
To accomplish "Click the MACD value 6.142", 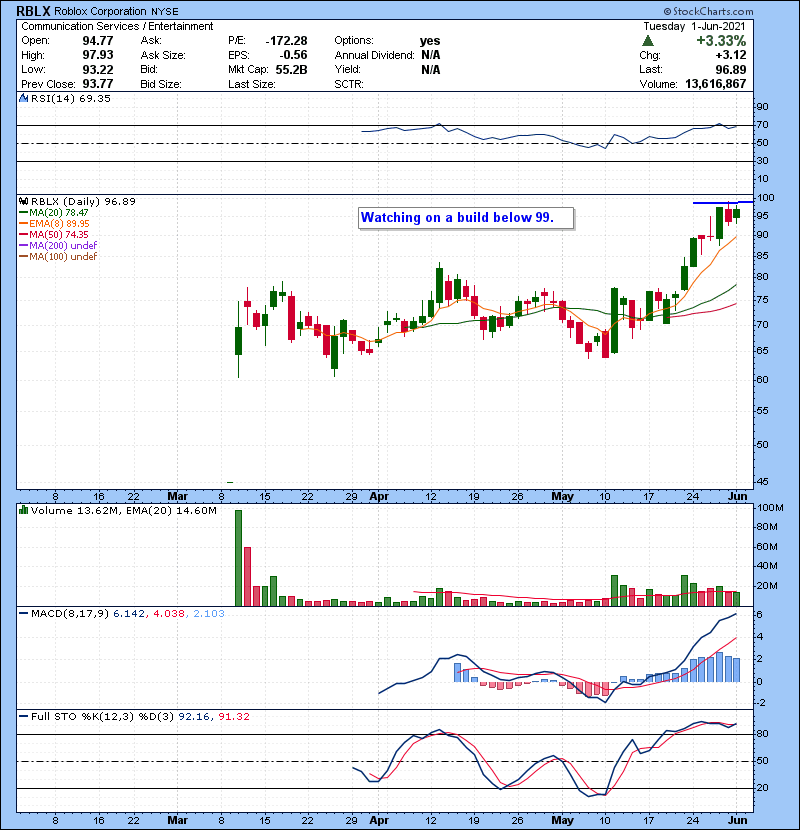I will coord(129,614).
